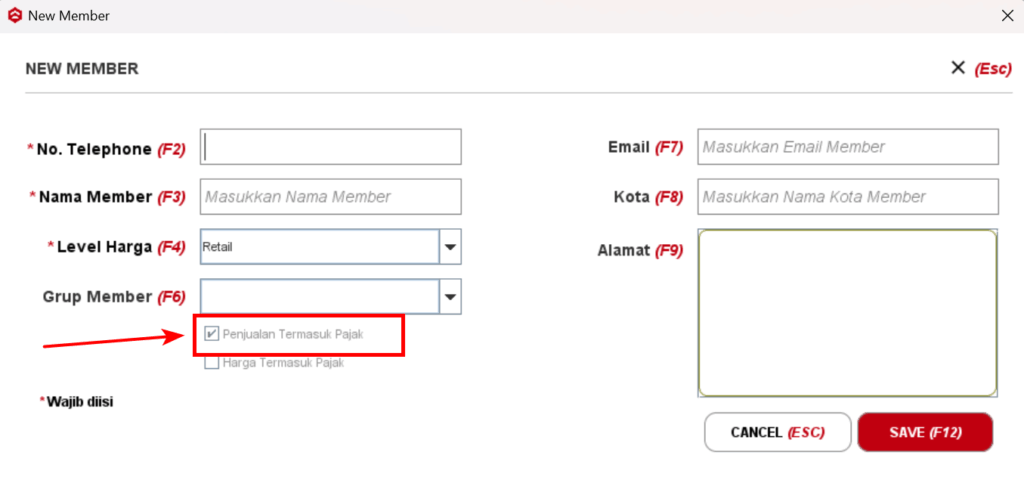Close the New Member window from the title bar
Image resolution: width=1024 pixels, height=483 pixels.
(1007, 16)
